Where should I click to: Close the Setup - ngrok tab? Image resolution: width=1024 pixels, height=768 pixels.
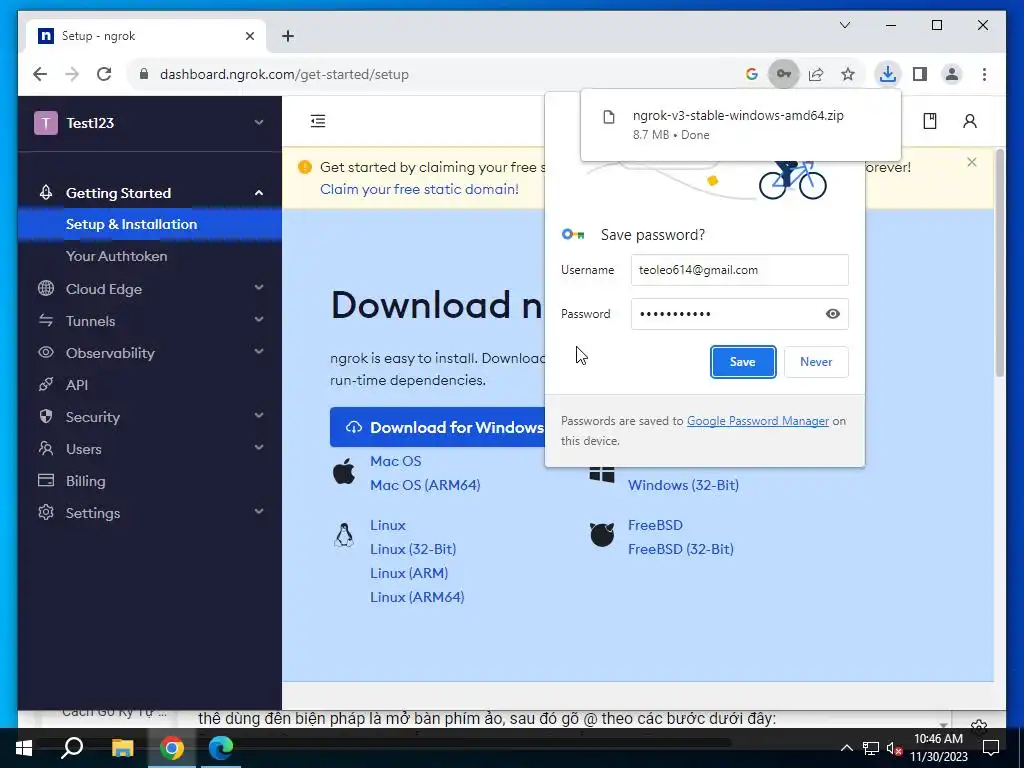249,36
